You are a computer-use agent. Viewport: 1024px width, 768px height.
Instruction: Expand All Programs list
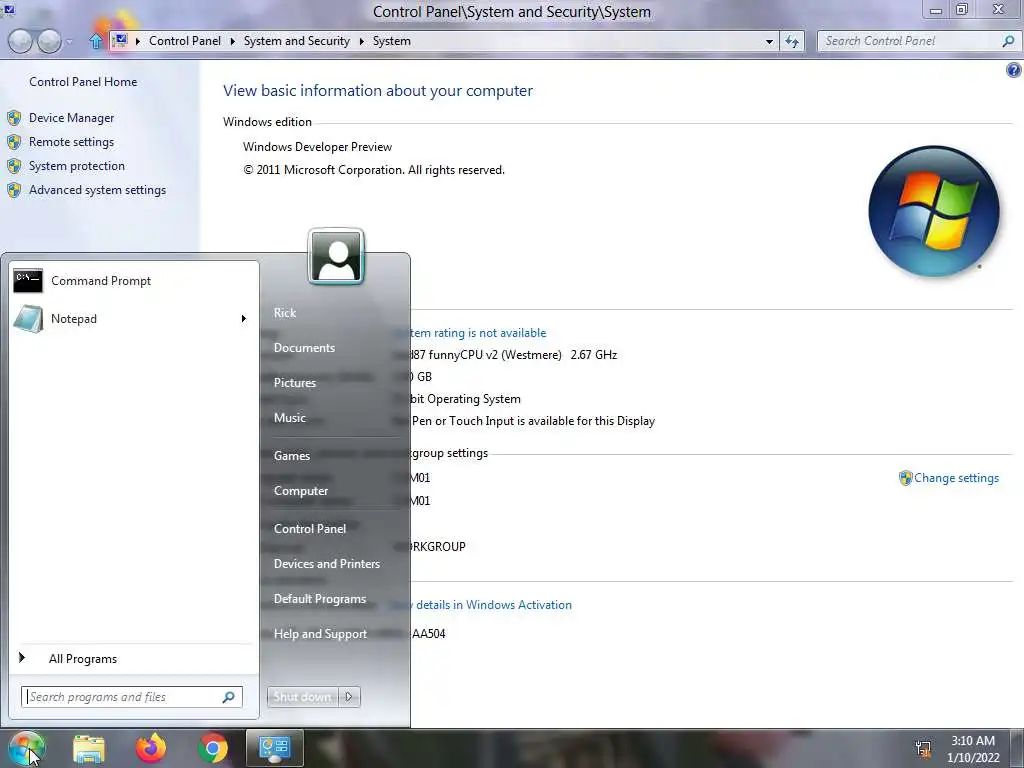(x=82, y=659)
